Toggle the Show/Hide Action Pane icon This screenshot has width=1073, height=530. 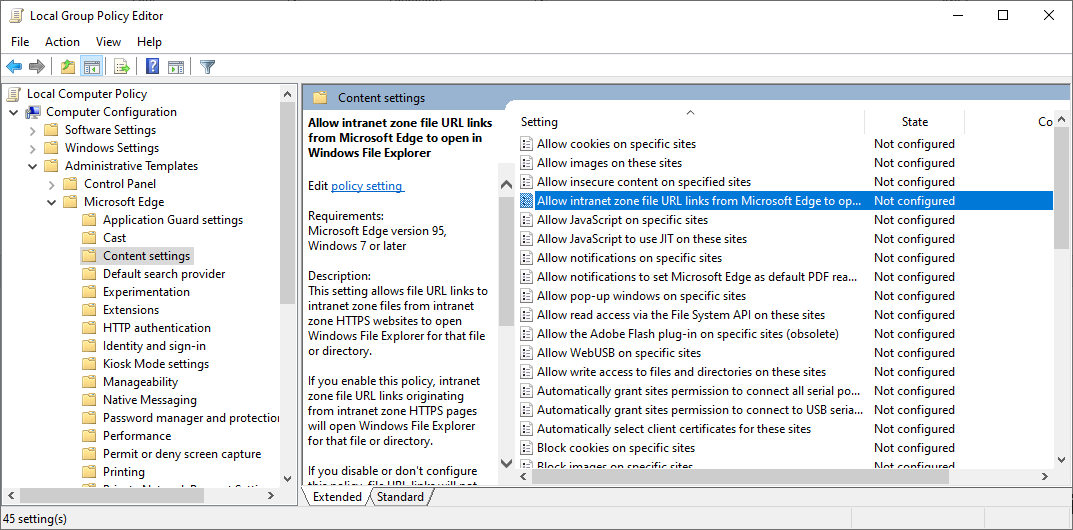(176, 67)
